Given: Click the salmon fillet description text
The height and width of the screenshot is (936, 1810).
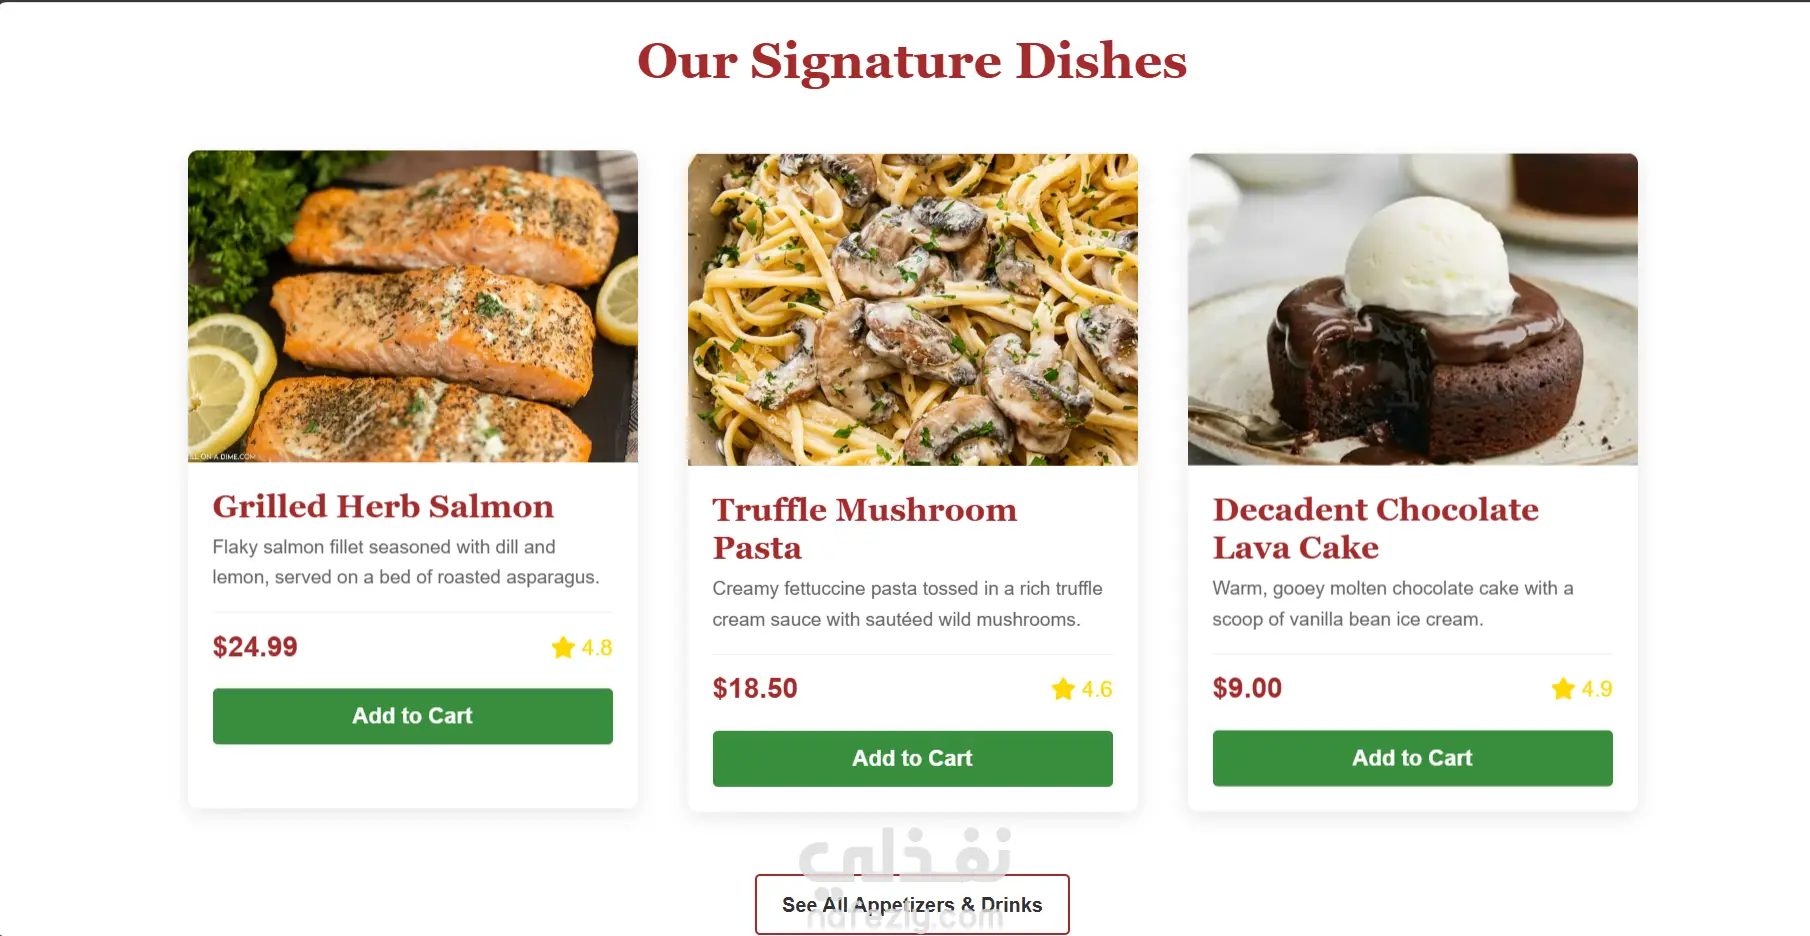Looking at the screenshot, I should click(406, 562).
